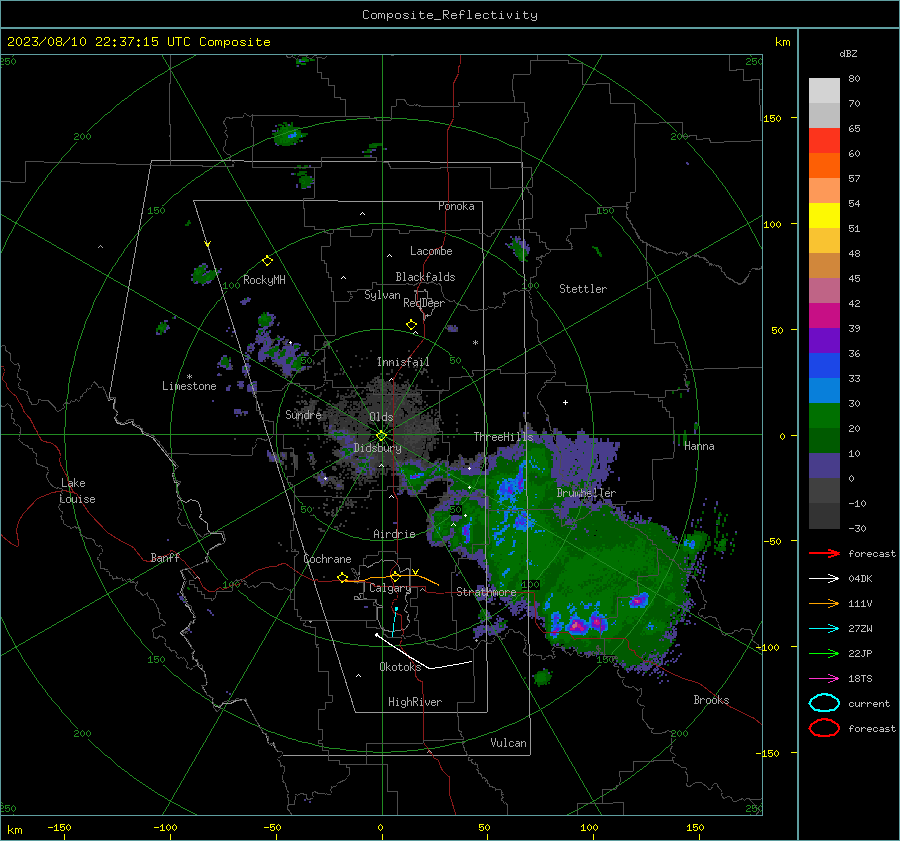Click the 04DK legend label

860,579
